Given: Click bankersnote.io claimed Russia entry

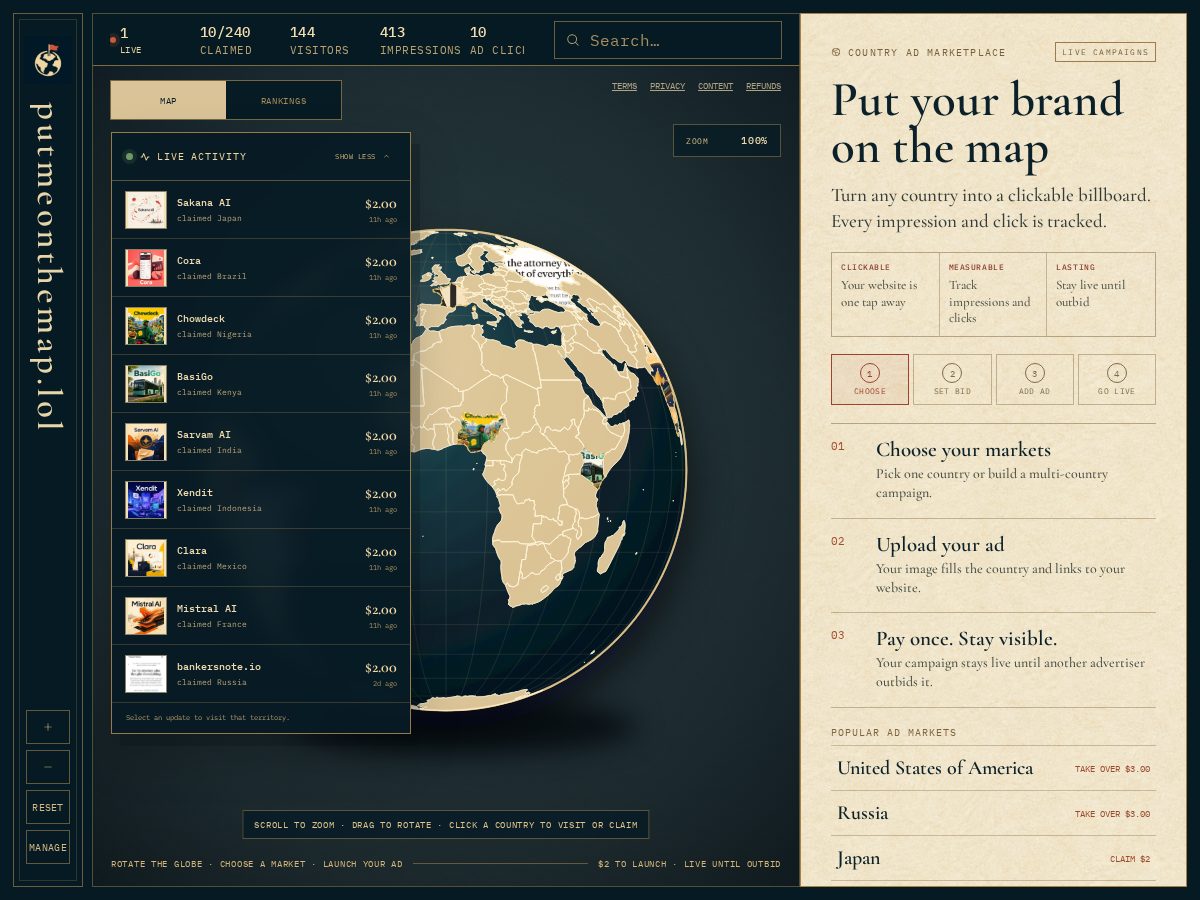Looking at the screenshot, I should click(x=261, y=674).
